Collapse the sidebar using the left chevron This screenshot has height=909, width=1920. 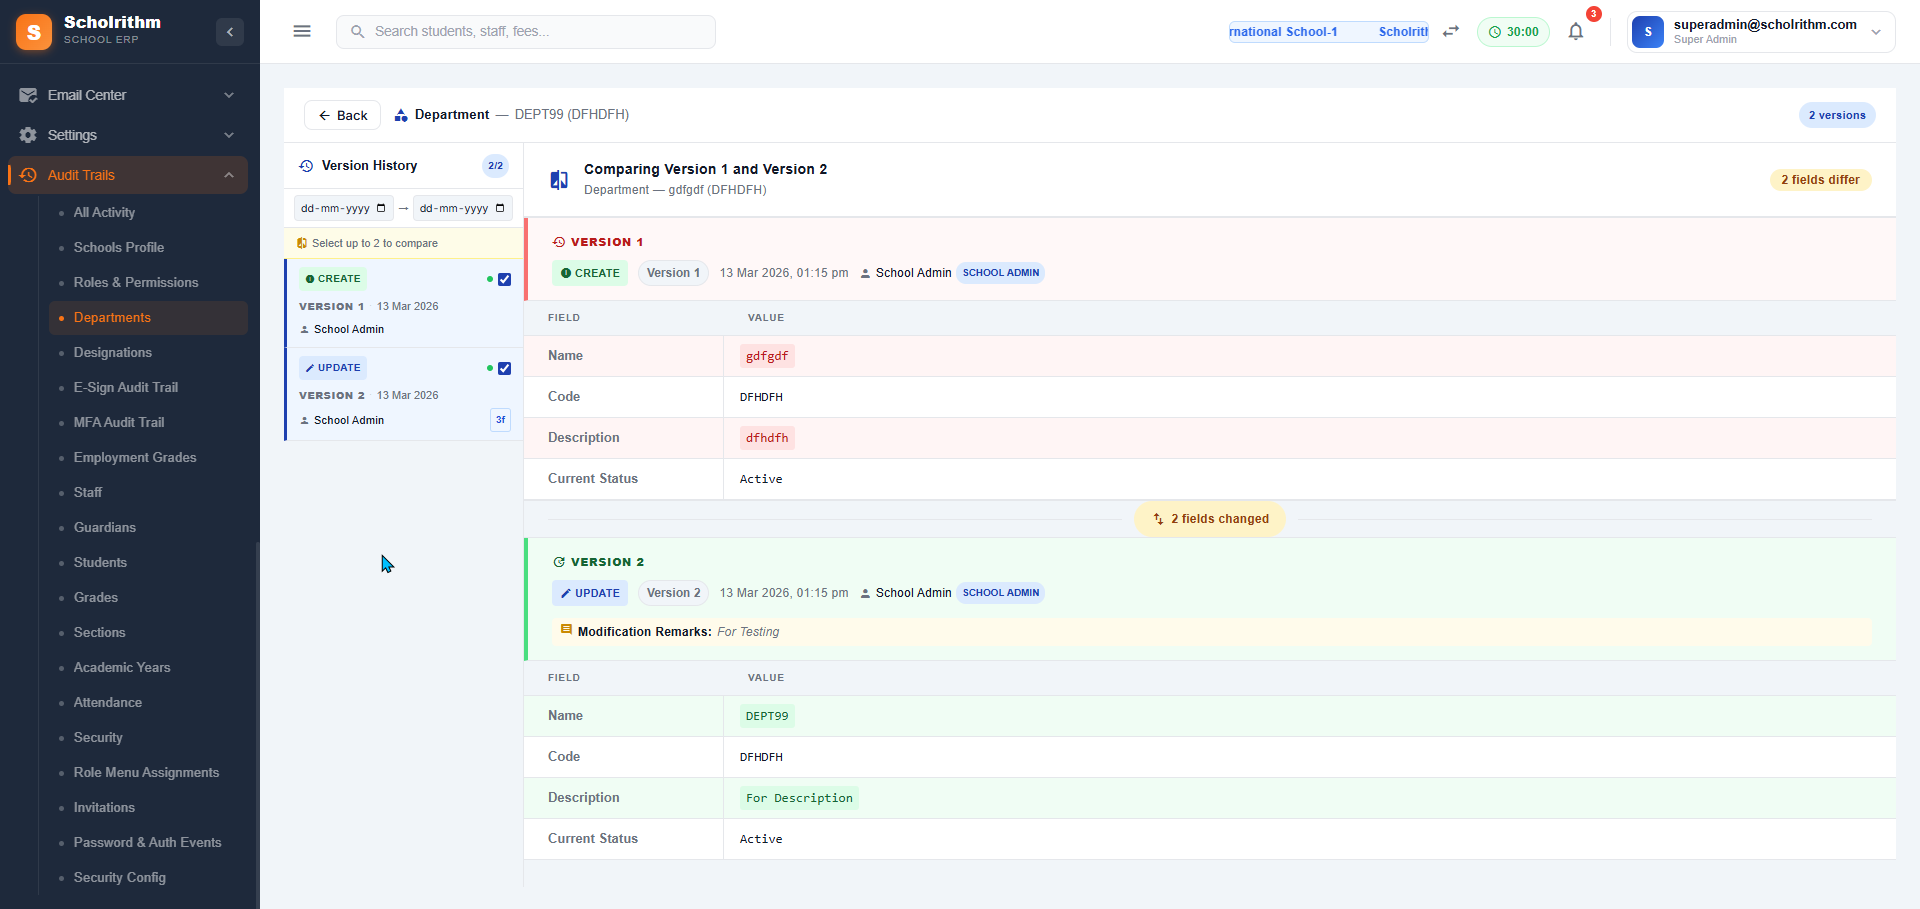pos(229,31)
